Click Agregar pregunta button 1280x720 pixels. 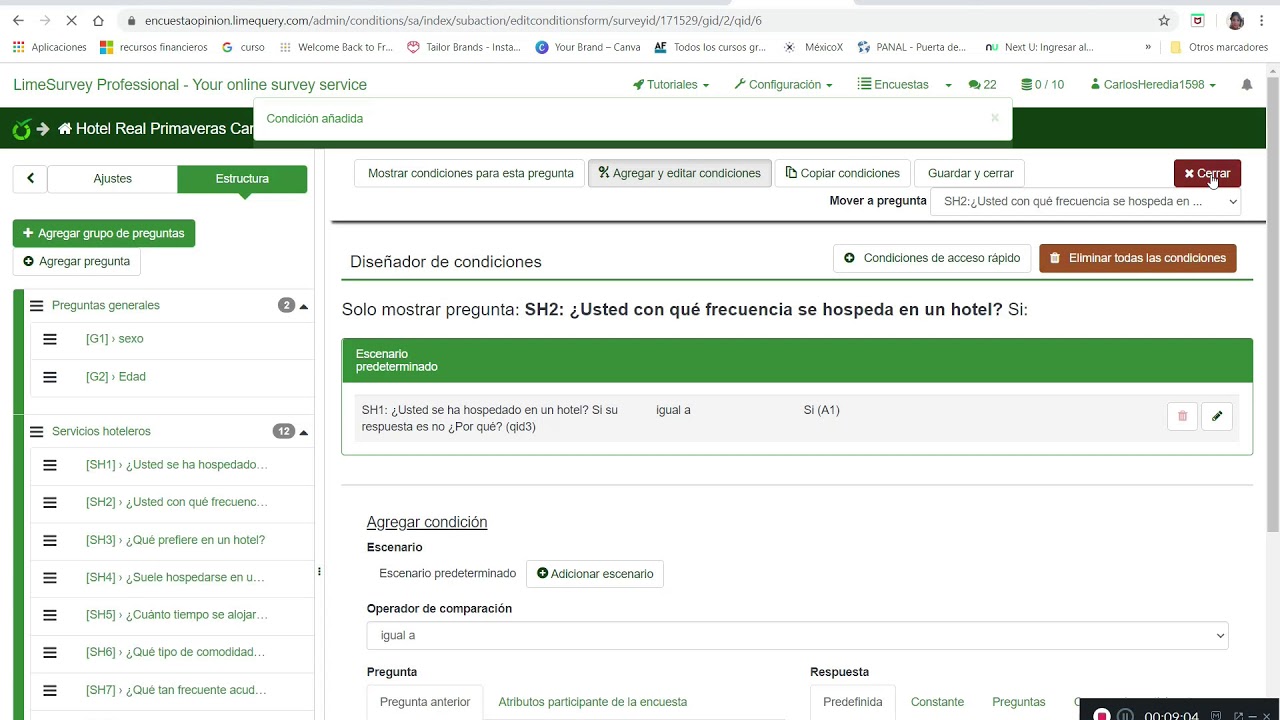77,261
